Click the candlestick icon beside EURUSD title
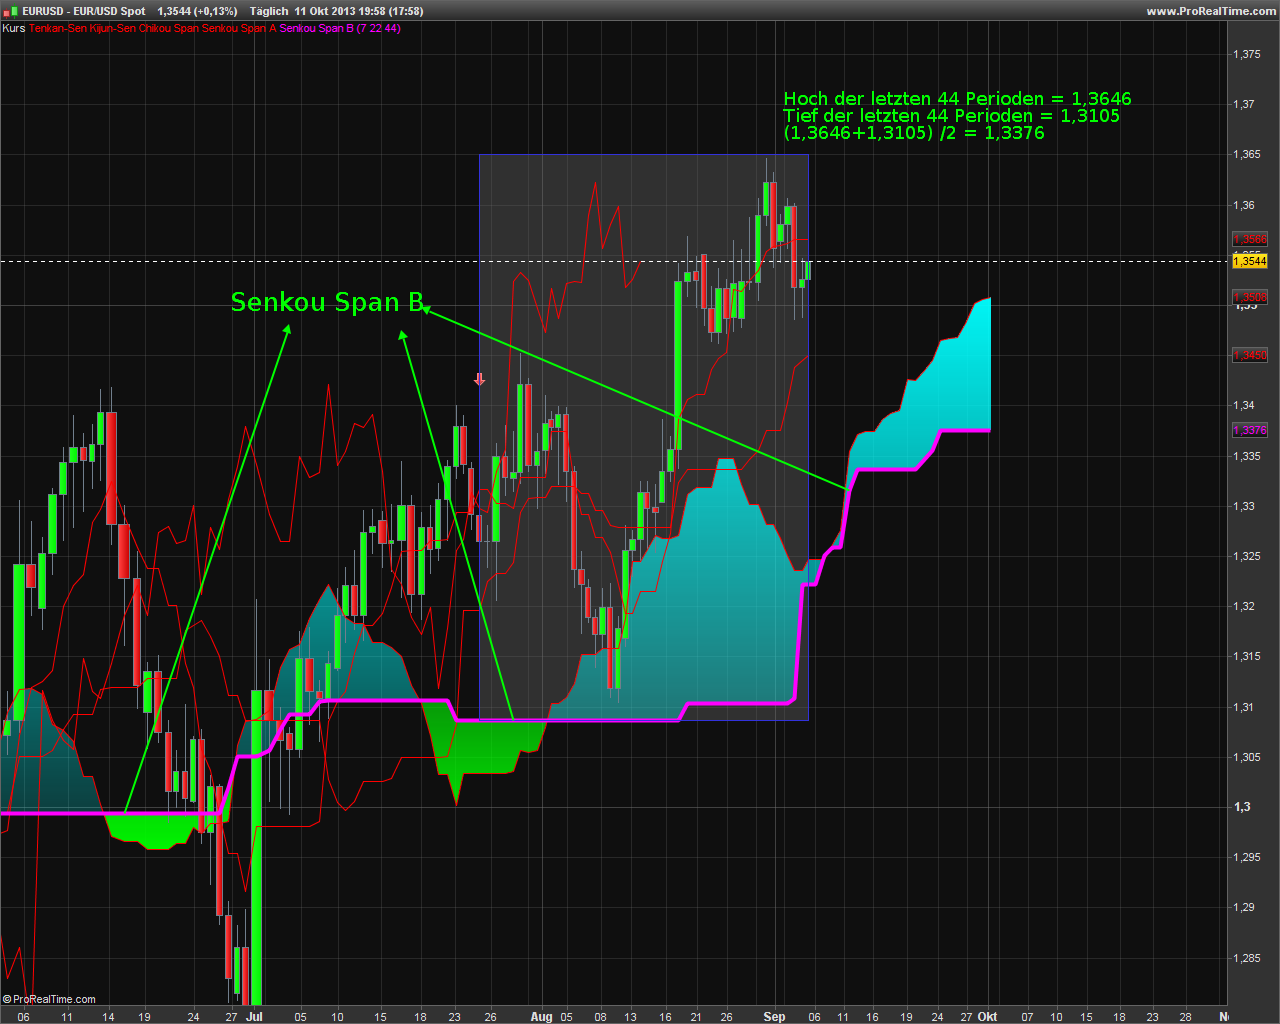This screenshot has width=1280, height=1024. pyautogui.click(x=12, y=11)
